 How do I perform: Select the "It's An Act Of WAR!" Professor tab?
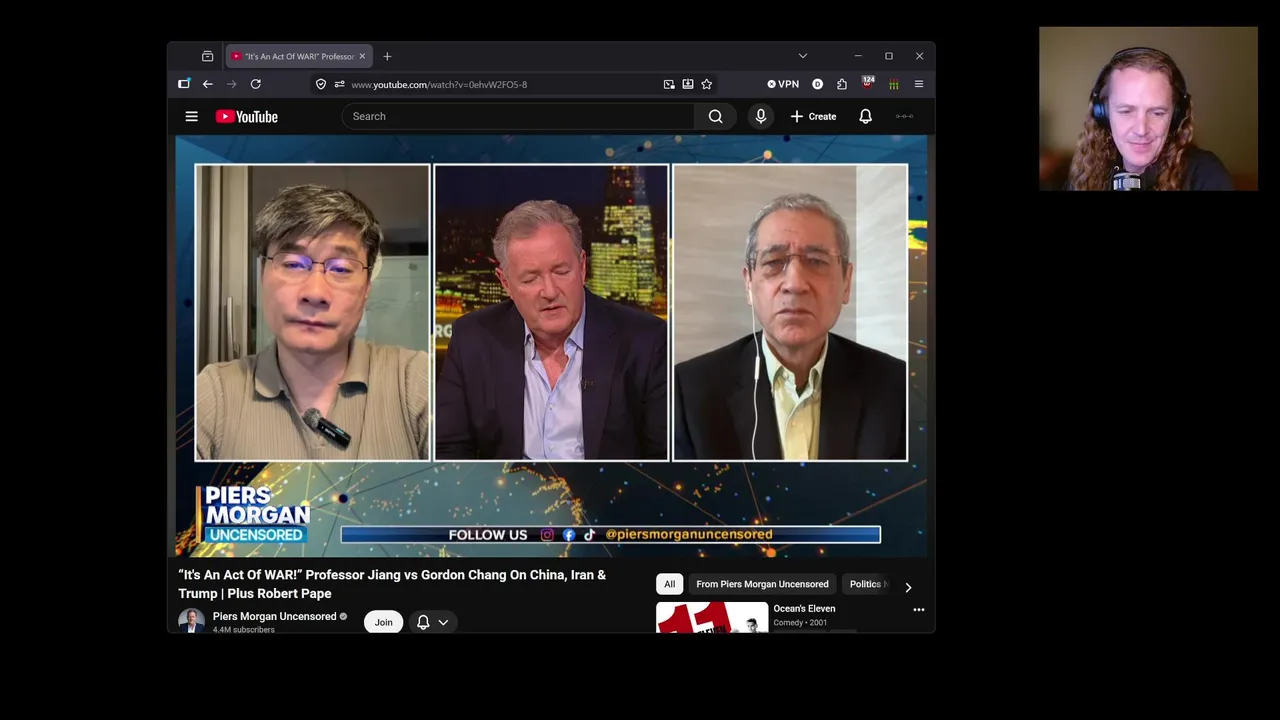pos(299,56)
